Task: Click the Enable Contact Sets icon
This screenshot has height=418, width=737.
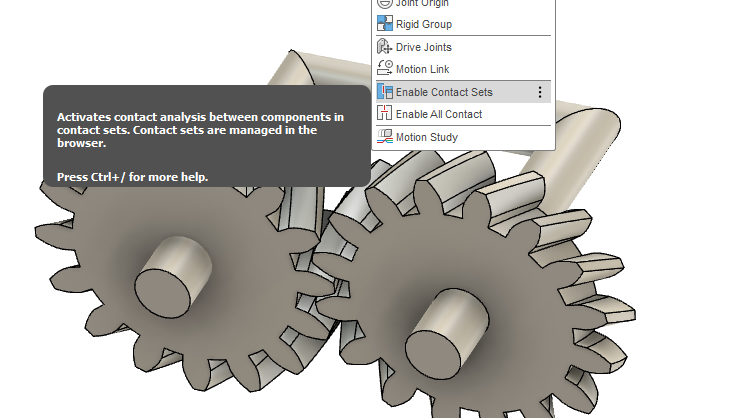Action: coord(384,92)
